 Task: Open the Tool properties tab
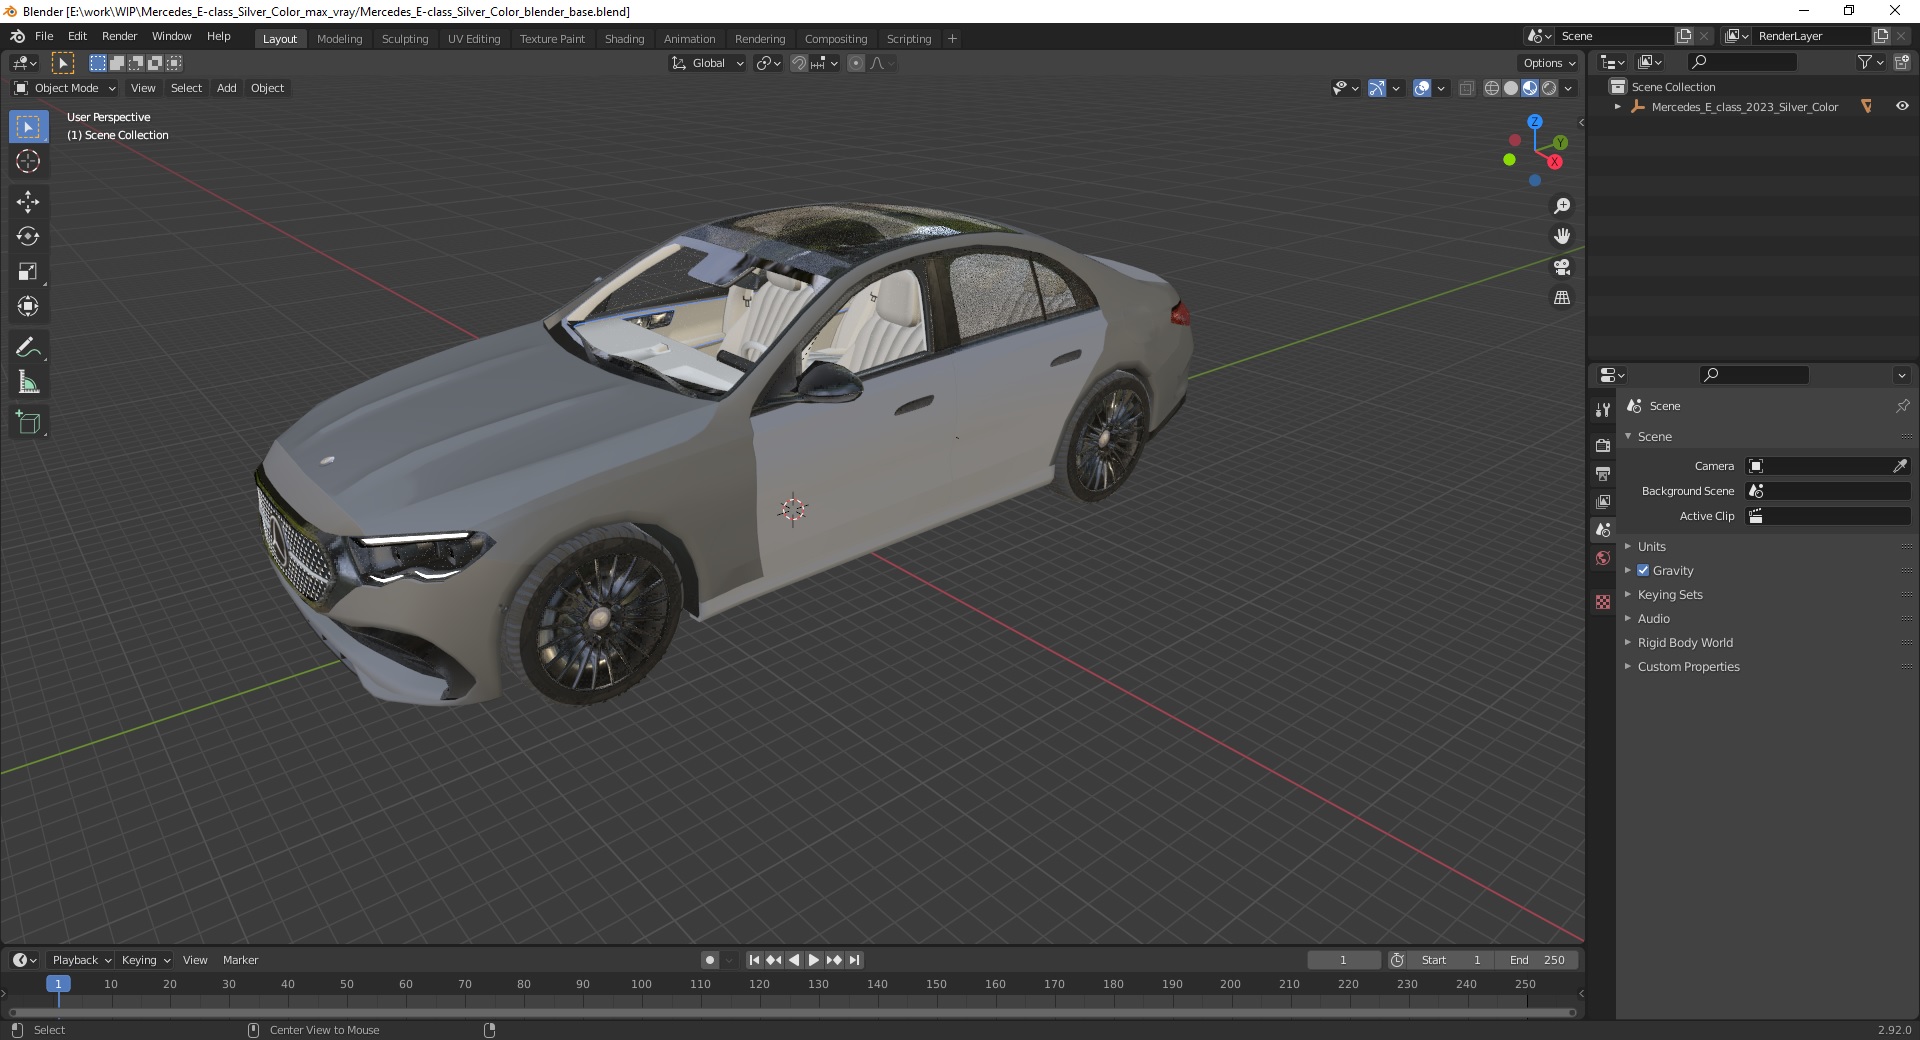click(1603, 410)
